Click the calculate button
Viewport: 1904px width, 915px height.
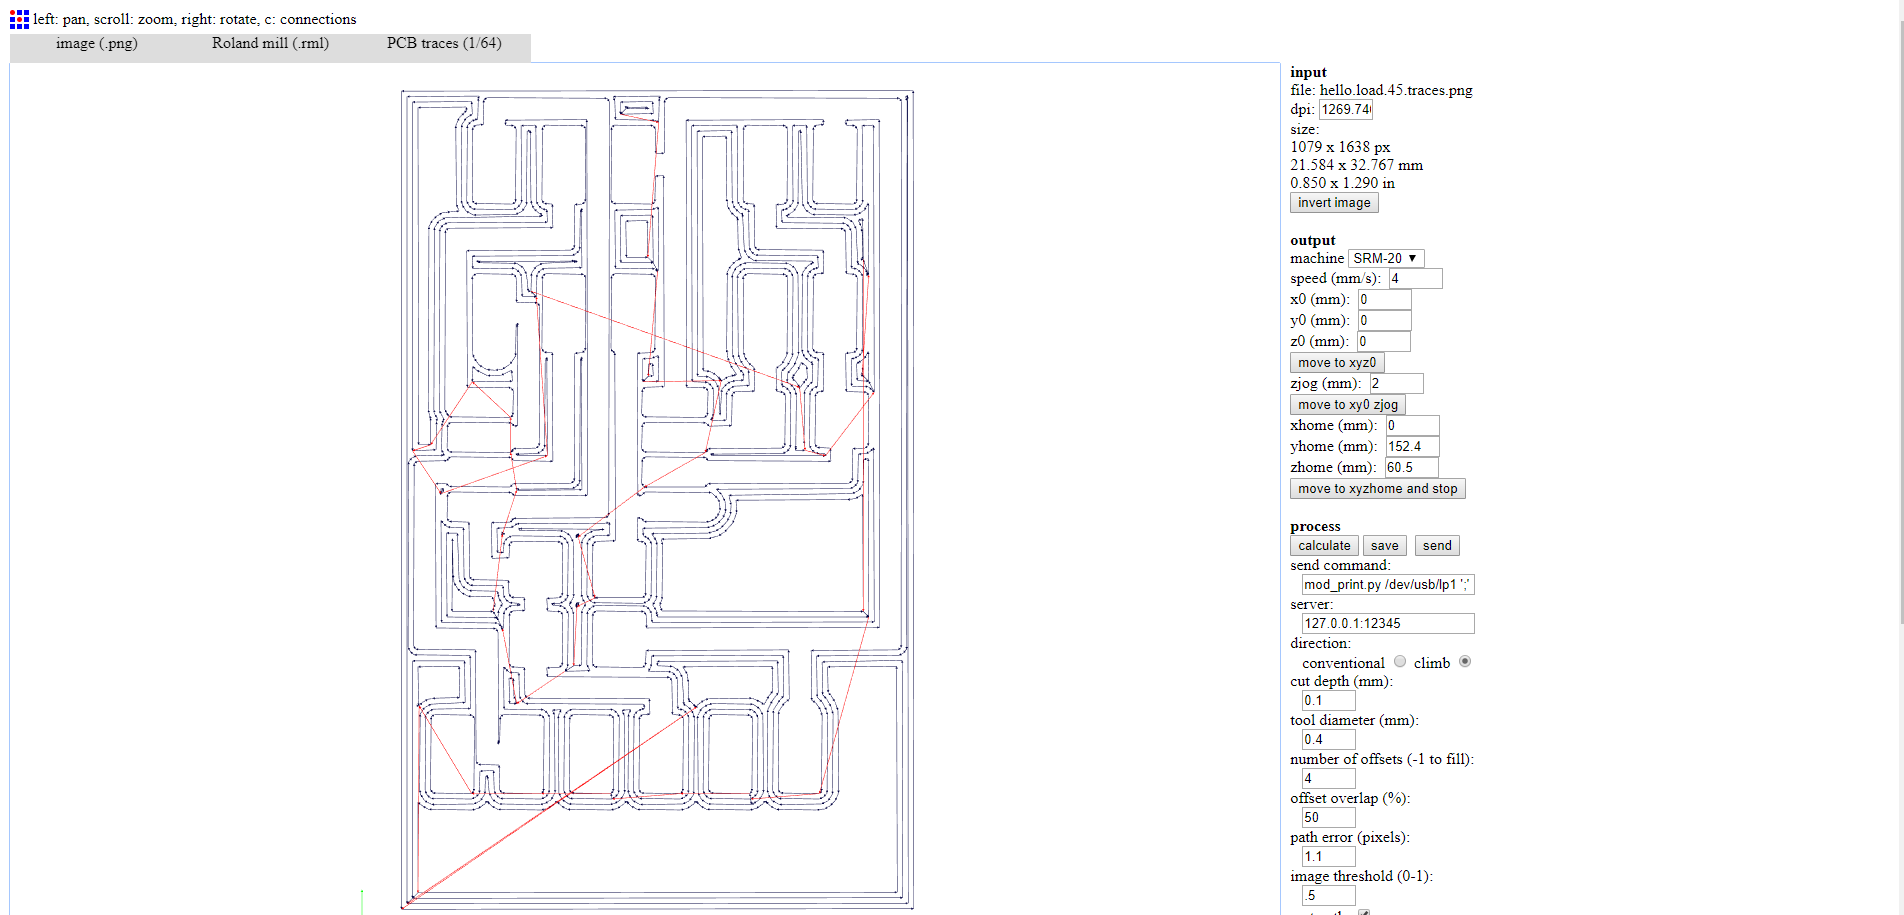(1323, 545)
